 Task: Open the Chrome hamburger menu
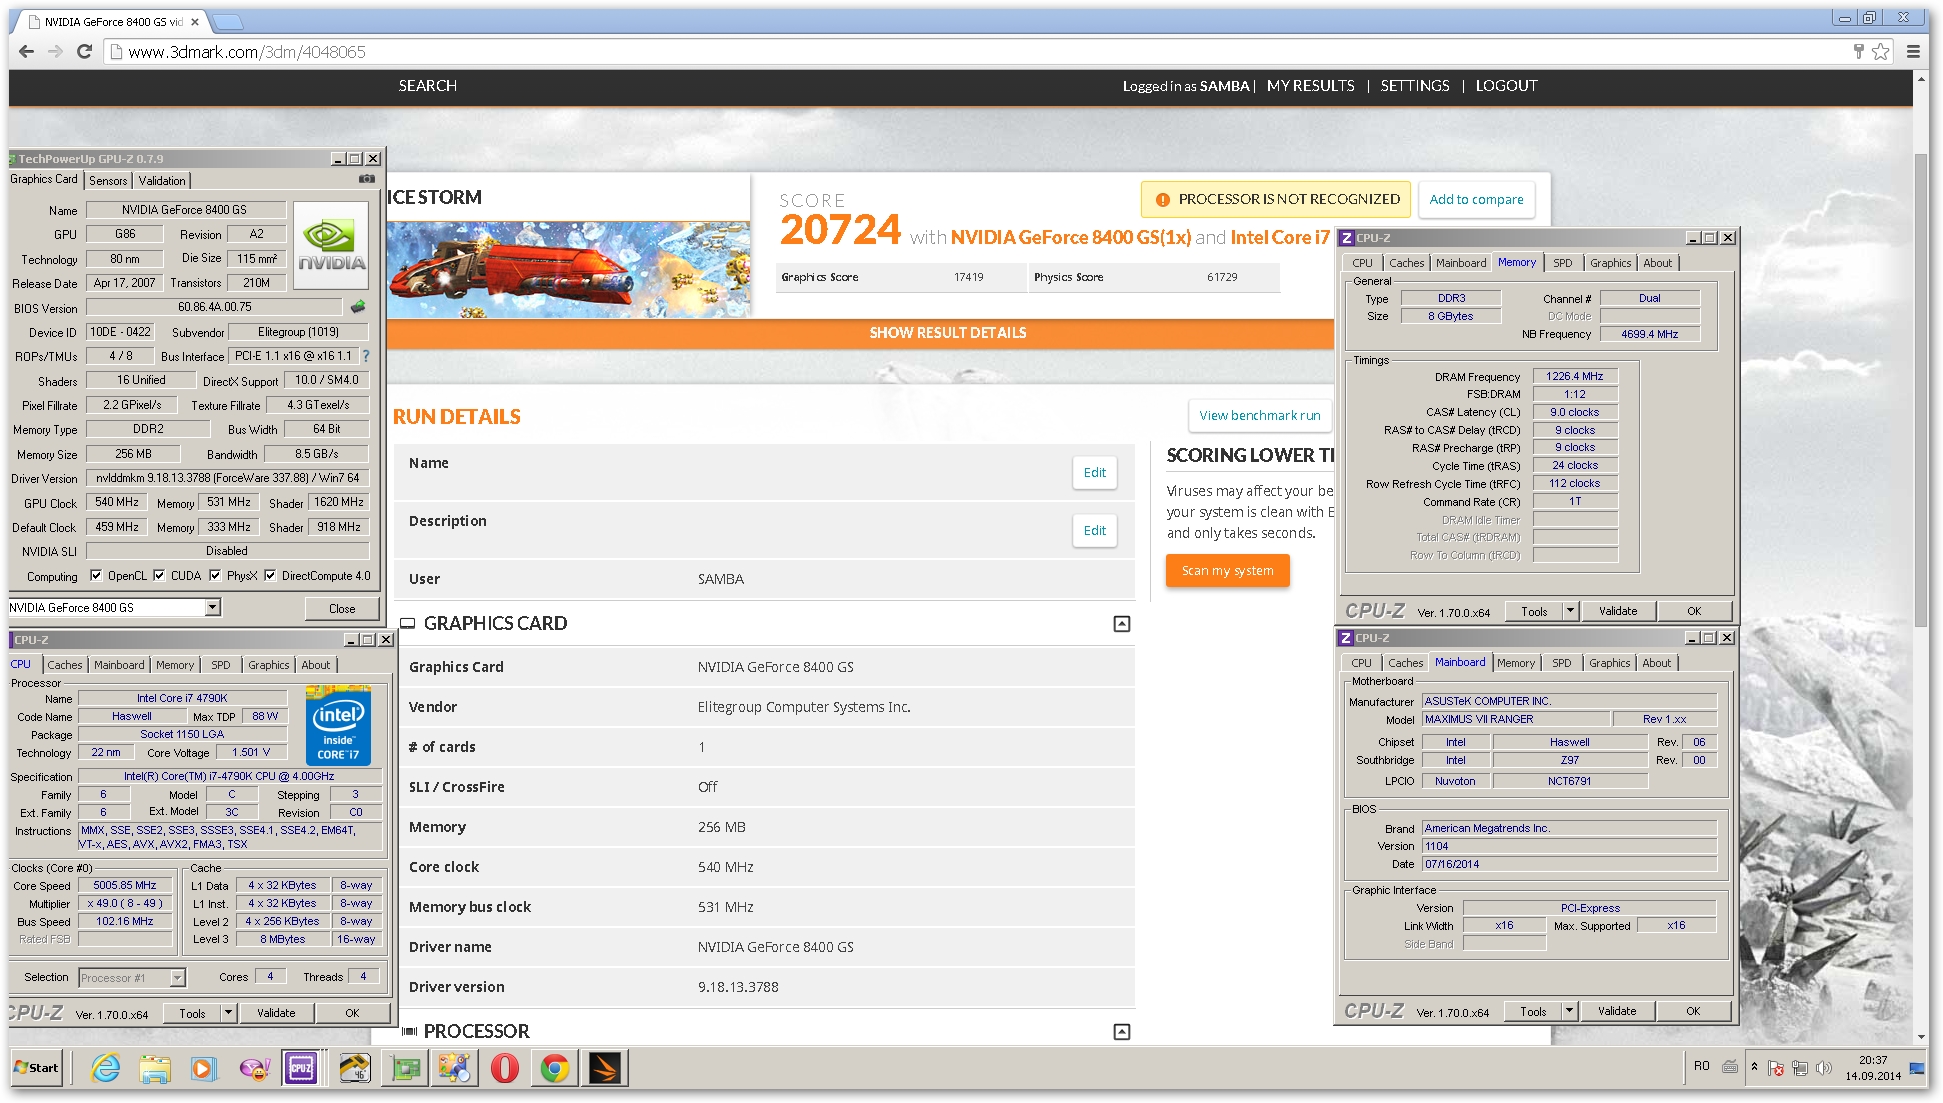tap(1913, 52)
